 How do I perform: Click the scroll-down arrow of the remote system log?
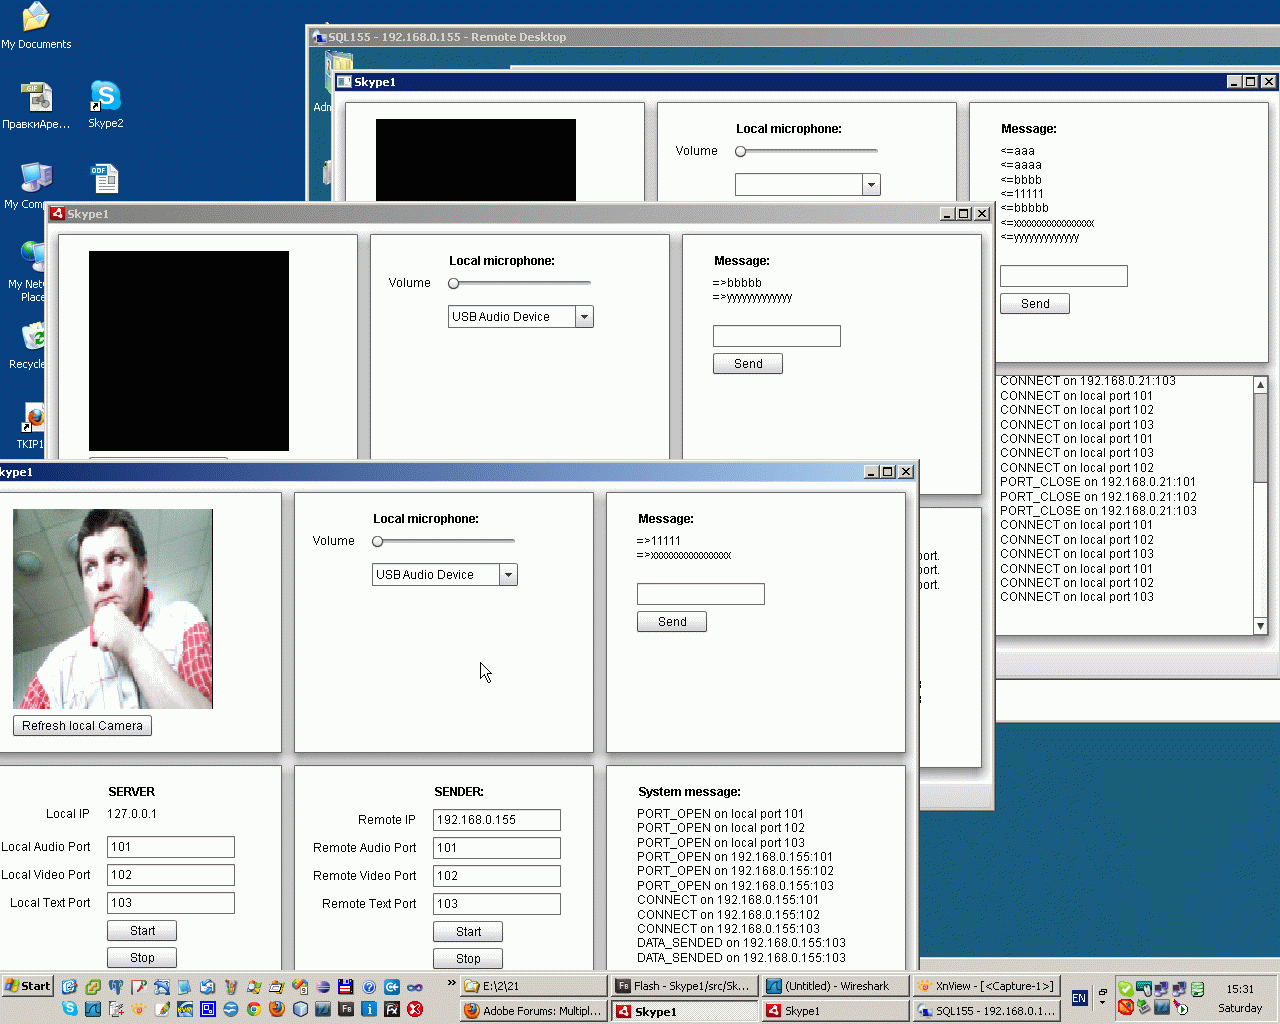pos(1260,626)
